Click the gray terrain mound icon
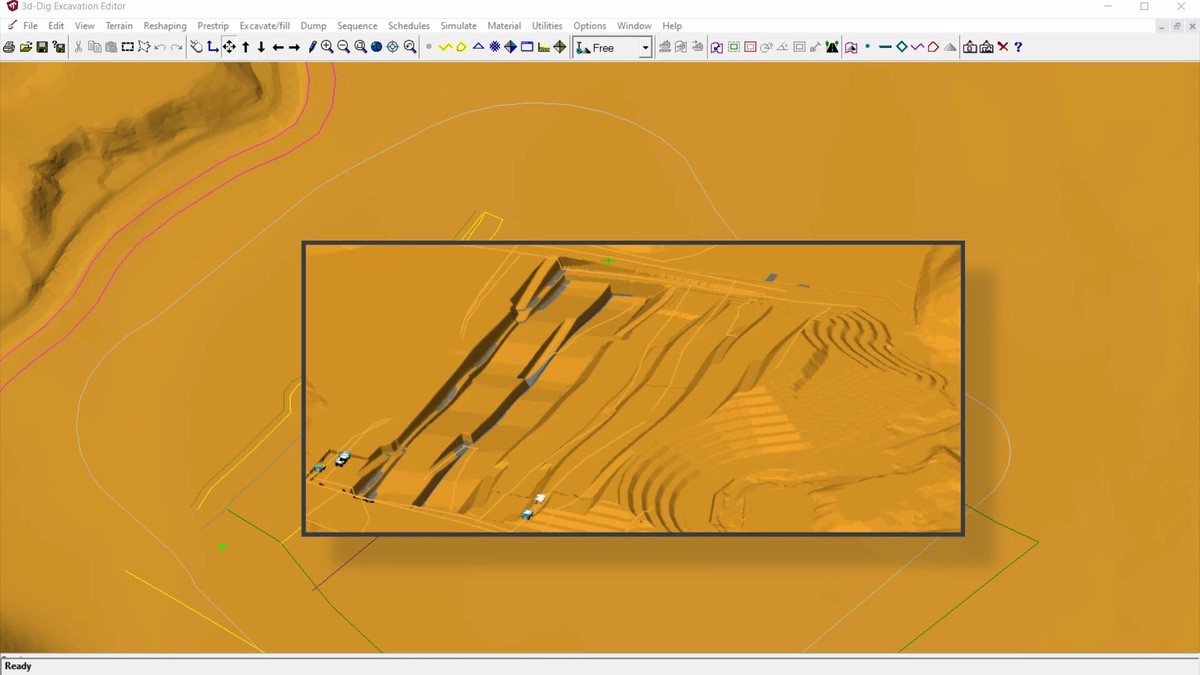 tap(950, 47)
